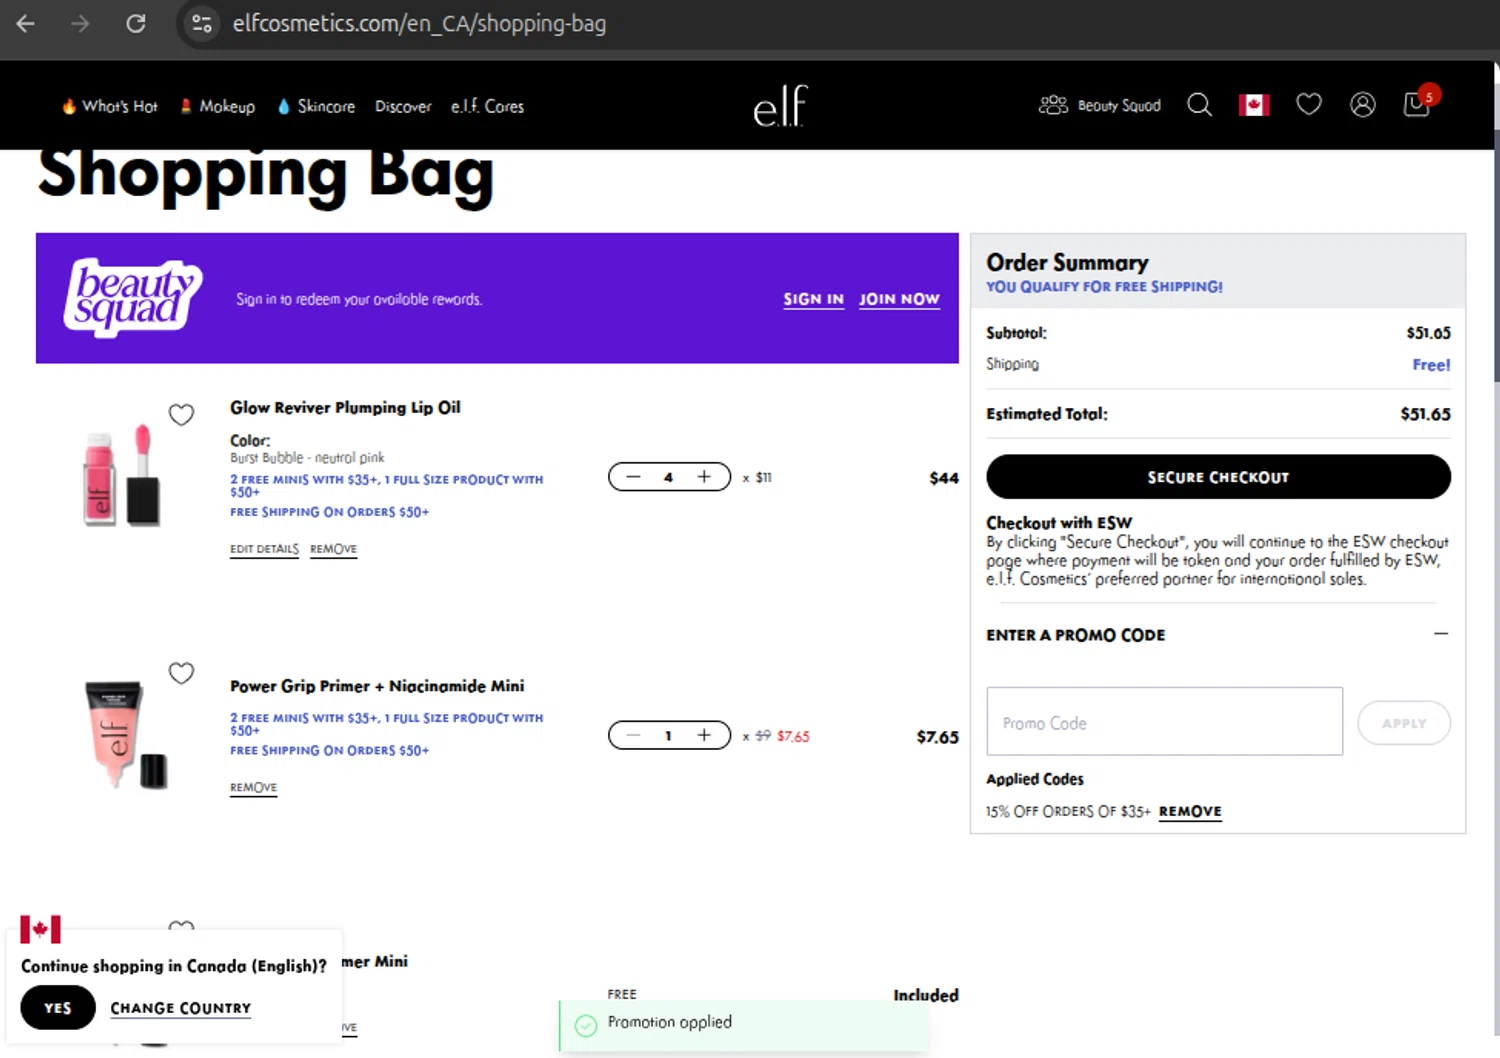Increase Glow Reviver Lip Oil quantity
The image size is (1500, 1058).
coord(704,477)
